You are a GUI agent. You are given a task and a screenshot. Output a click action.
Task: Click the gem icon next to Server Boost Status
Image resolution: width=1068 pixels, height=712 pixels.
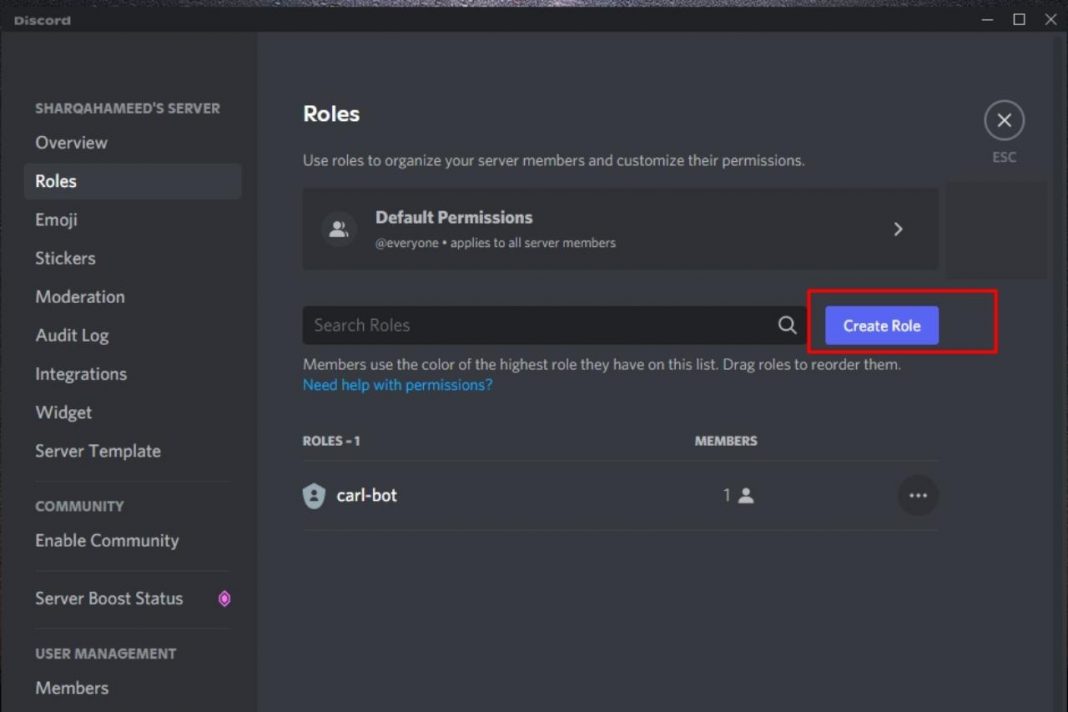[224, 598]
